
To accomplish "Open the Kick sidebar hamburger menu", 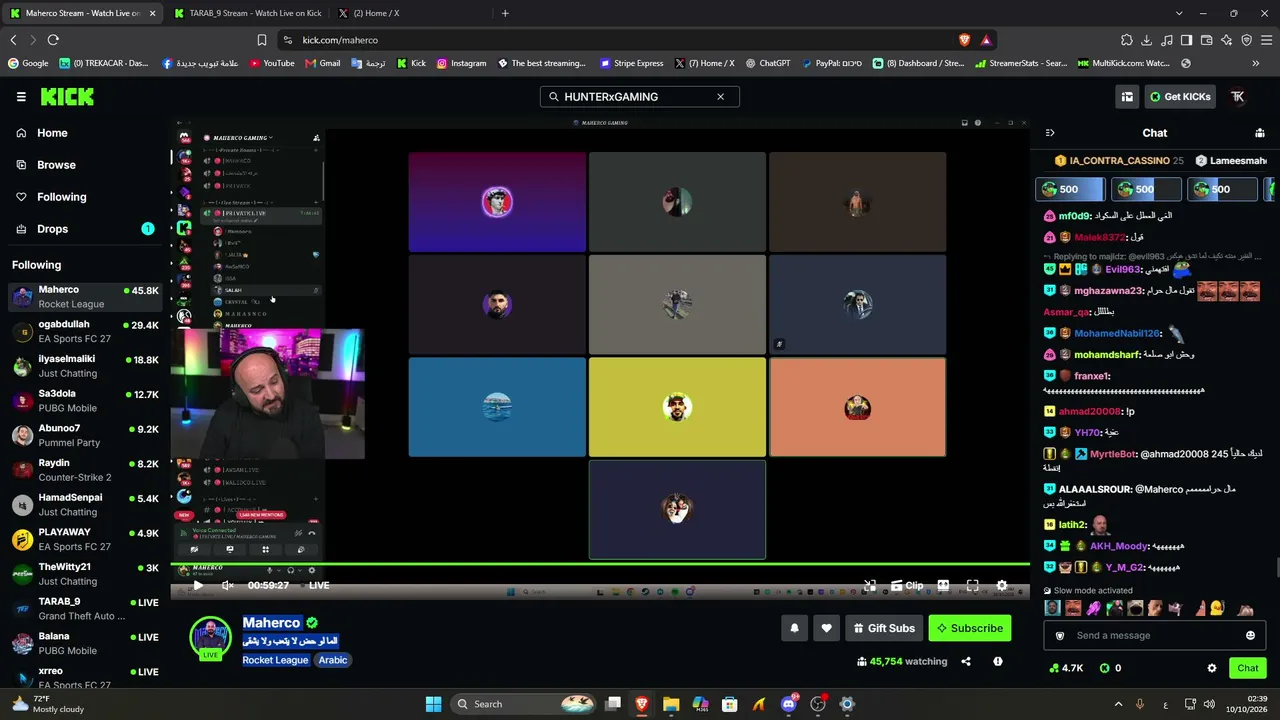I will (21, 97).
